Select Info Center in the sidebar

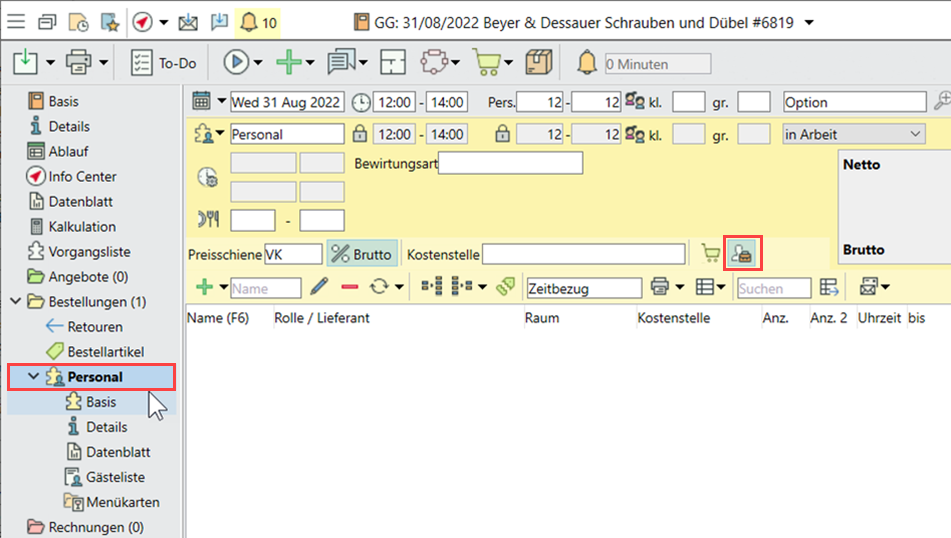pyautogui.click(x=82, y=176)
